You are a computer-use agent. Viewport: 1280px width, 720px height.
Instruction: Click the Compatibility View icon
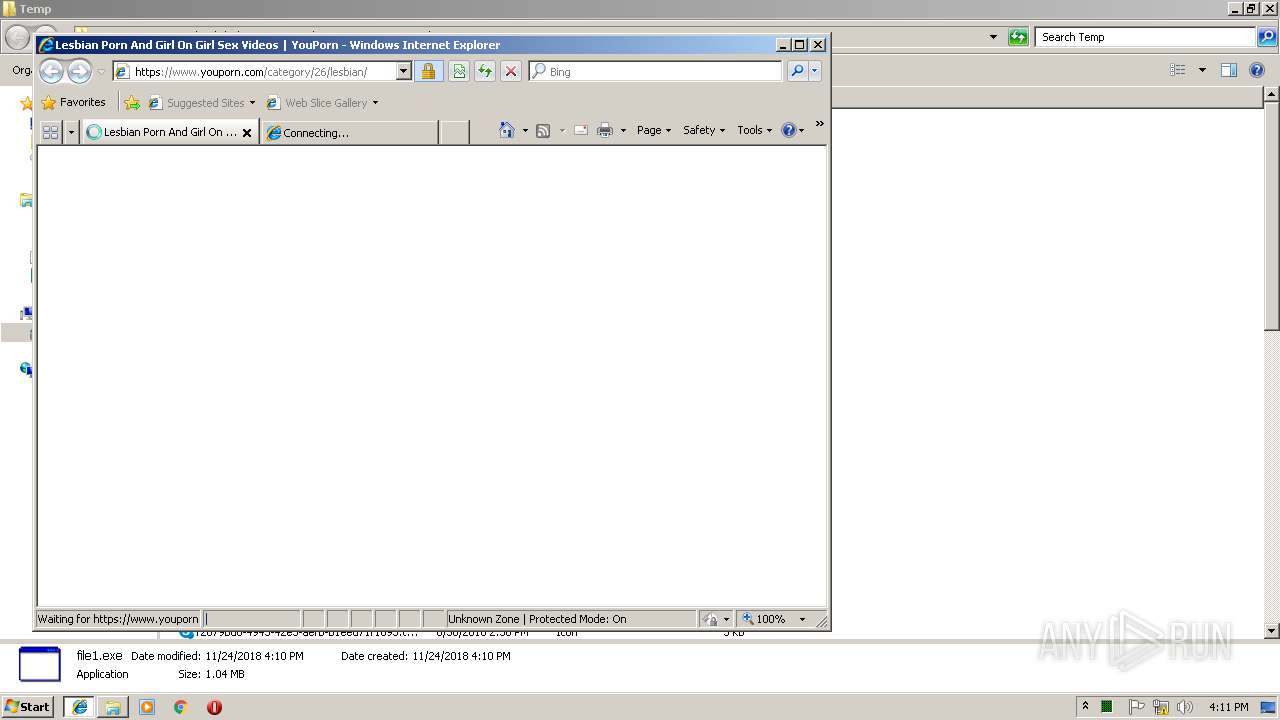tap(459, 71)
